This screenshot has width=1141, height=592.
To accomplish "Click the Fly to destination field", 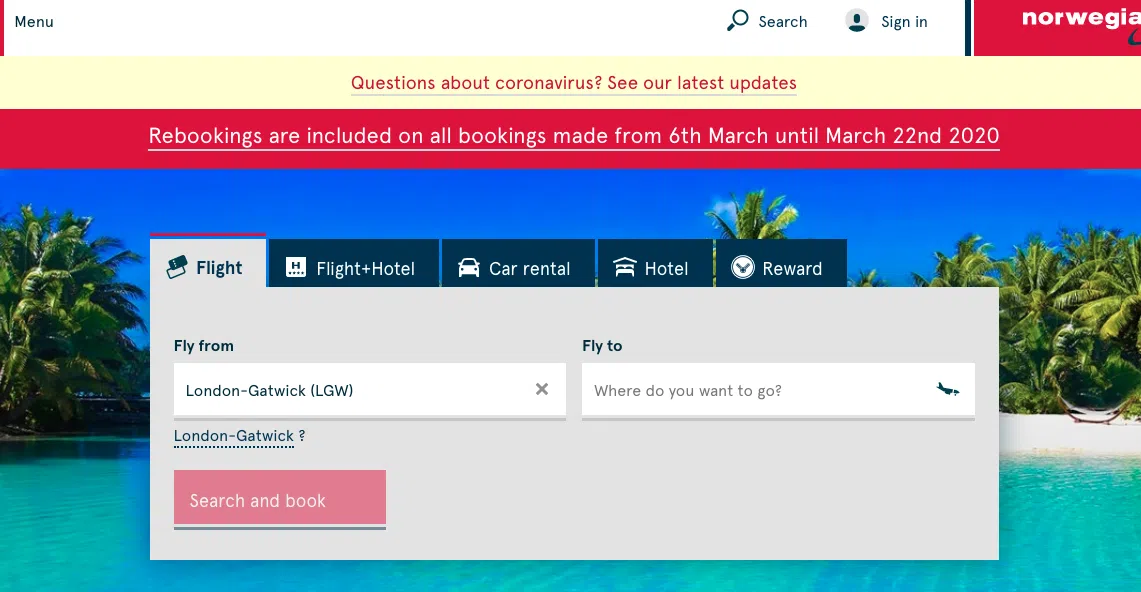I will pyautogui.click(x=750, y=390).
